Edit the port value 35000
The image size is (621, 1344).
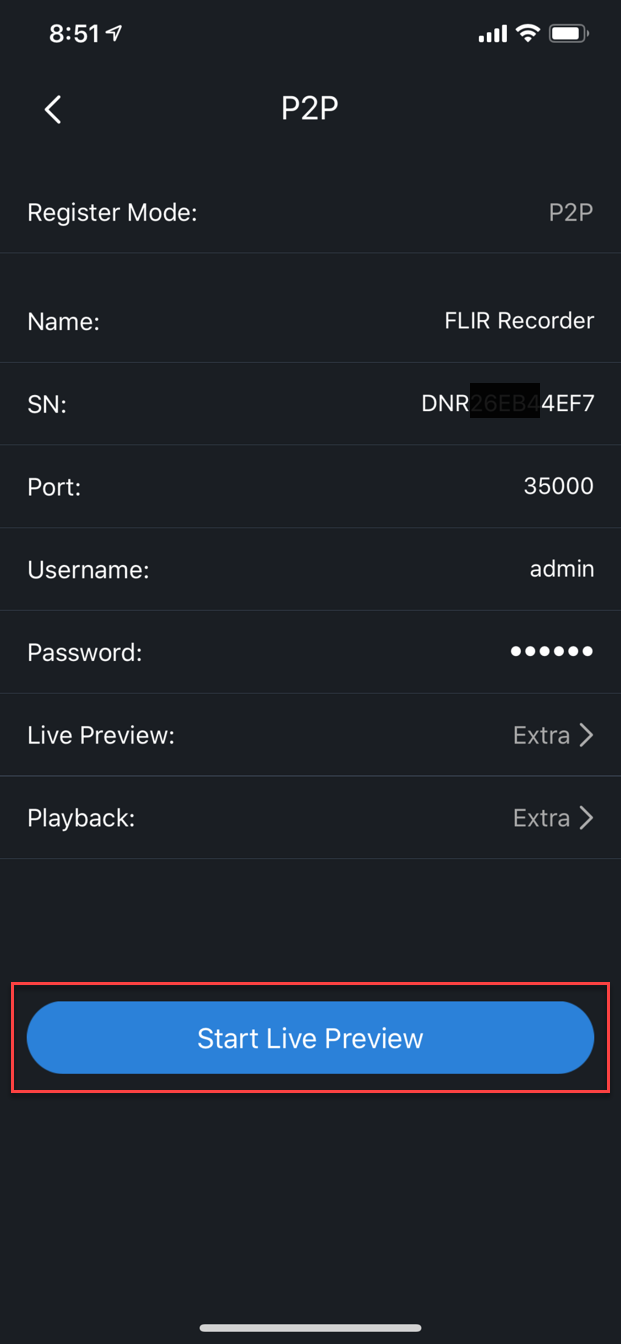(x=558, y=486)
